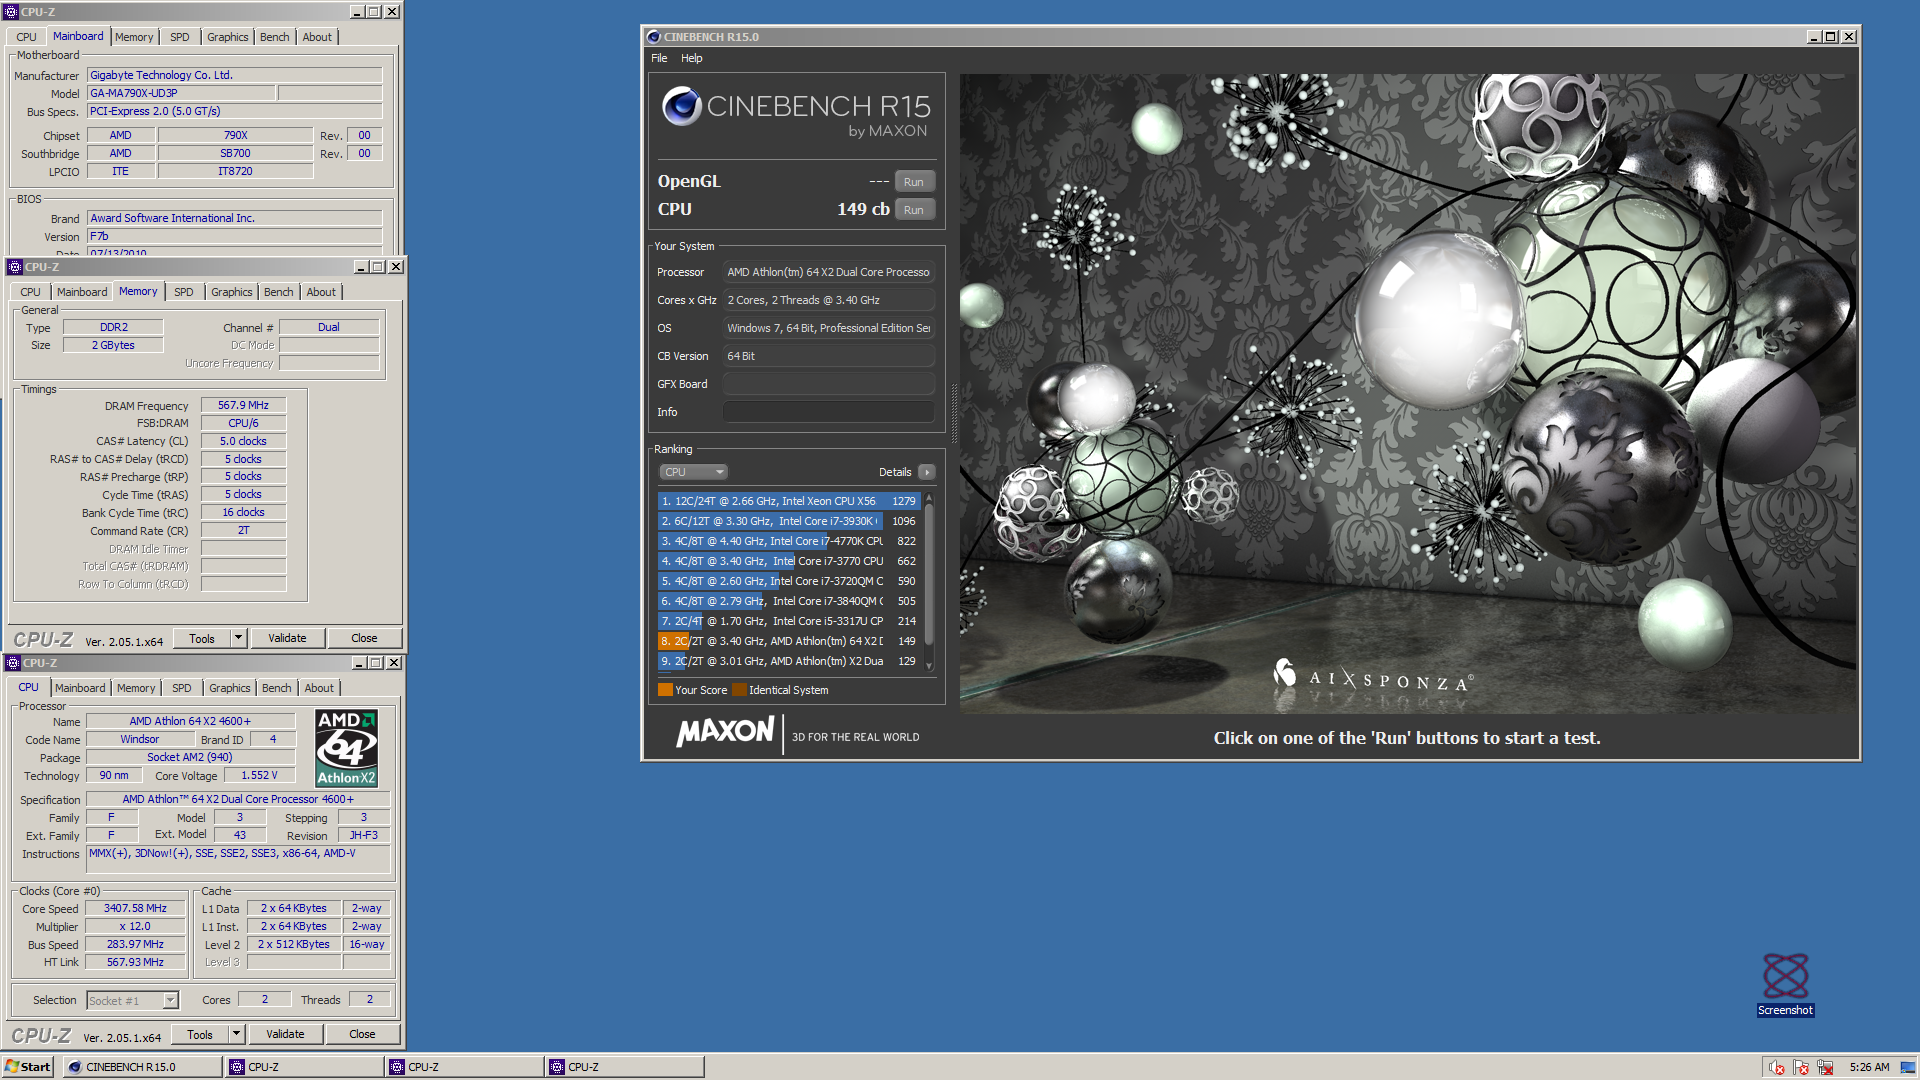Run the CPU benchmark
Viewport: 1920px width, 1080px height.
(914, 210)
